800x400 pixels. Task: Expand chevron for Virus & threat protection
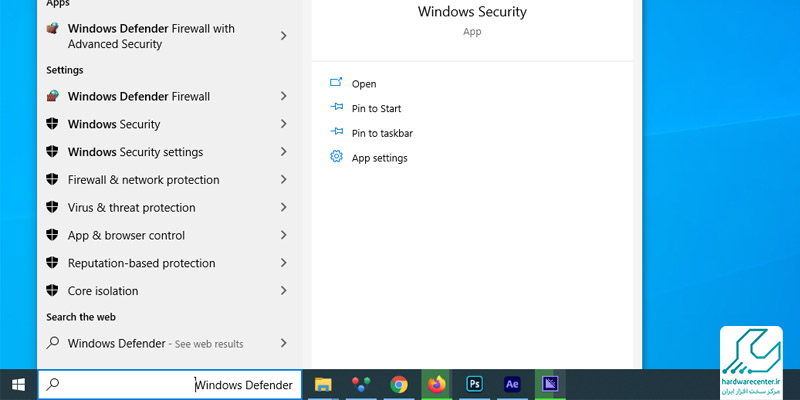(284, 207)
